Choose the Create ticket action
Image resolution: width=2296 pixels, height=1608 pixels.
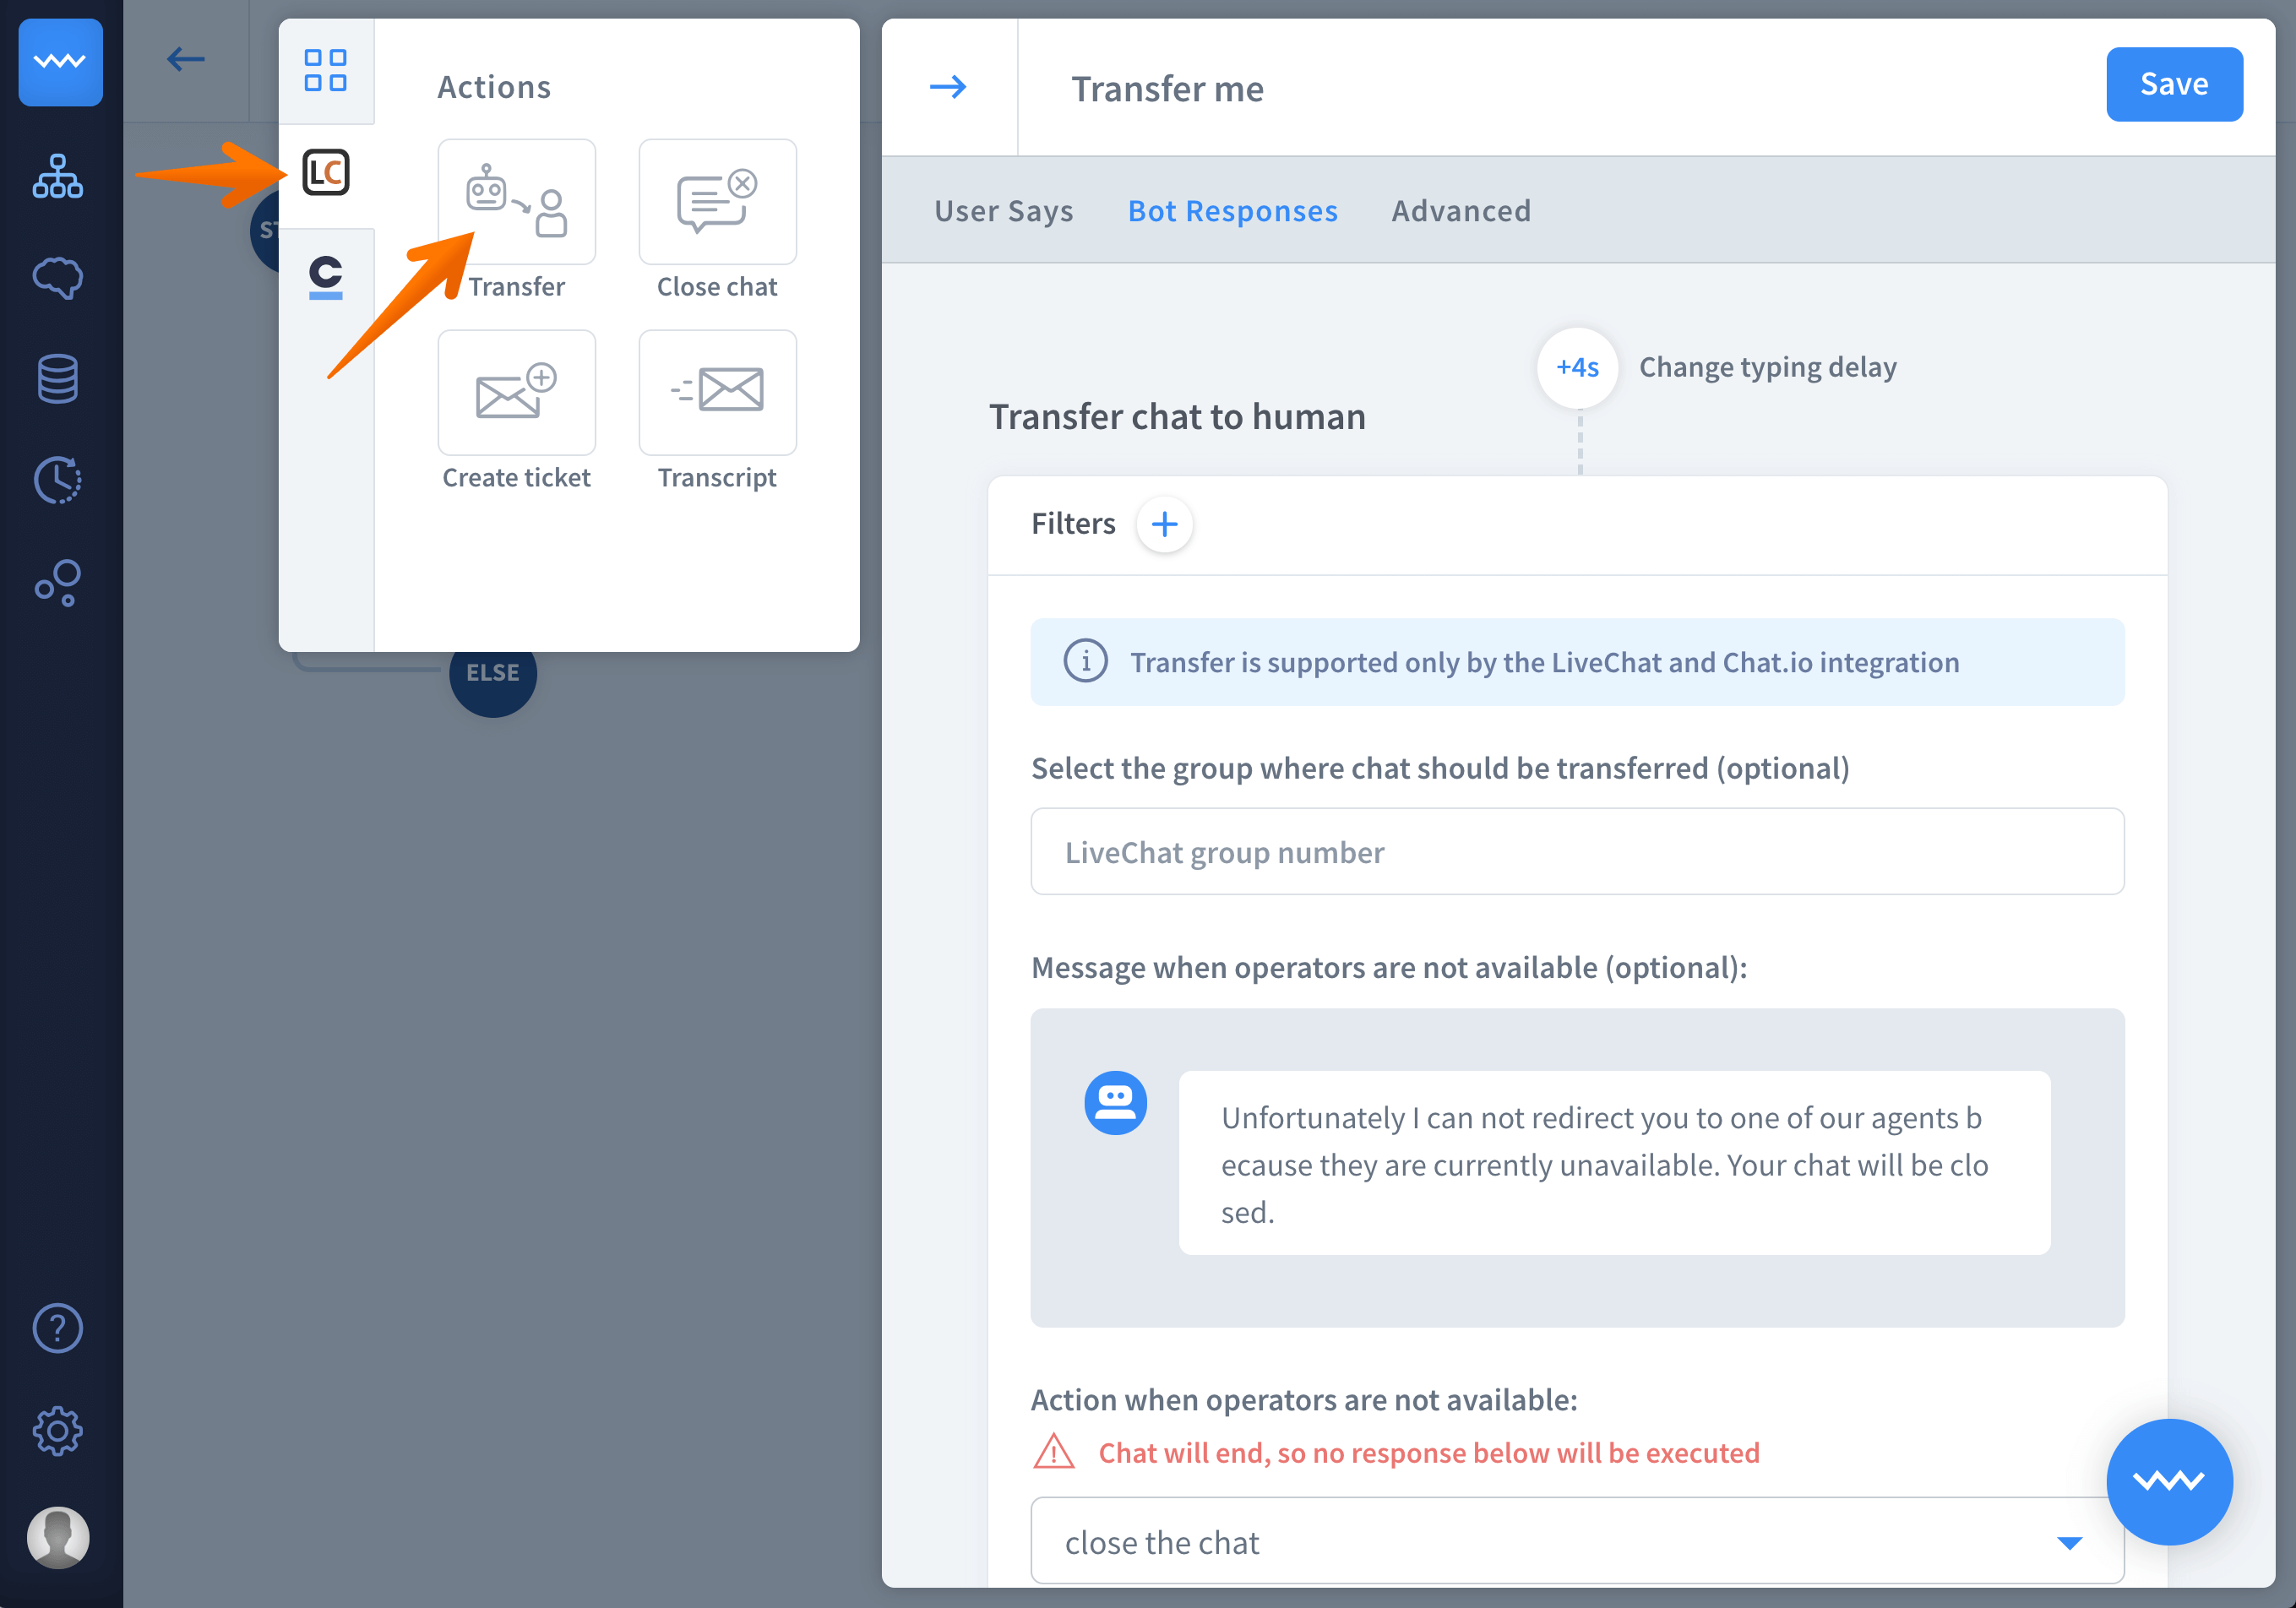click(x=516, y=392)
